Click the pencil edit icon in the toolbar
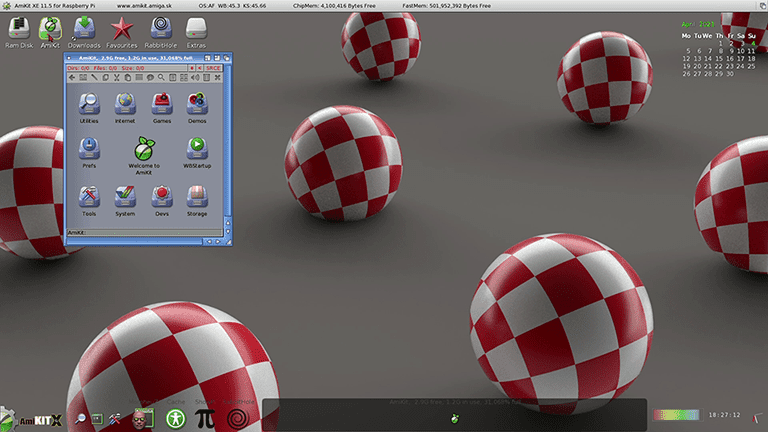 (x=94, y=77)
